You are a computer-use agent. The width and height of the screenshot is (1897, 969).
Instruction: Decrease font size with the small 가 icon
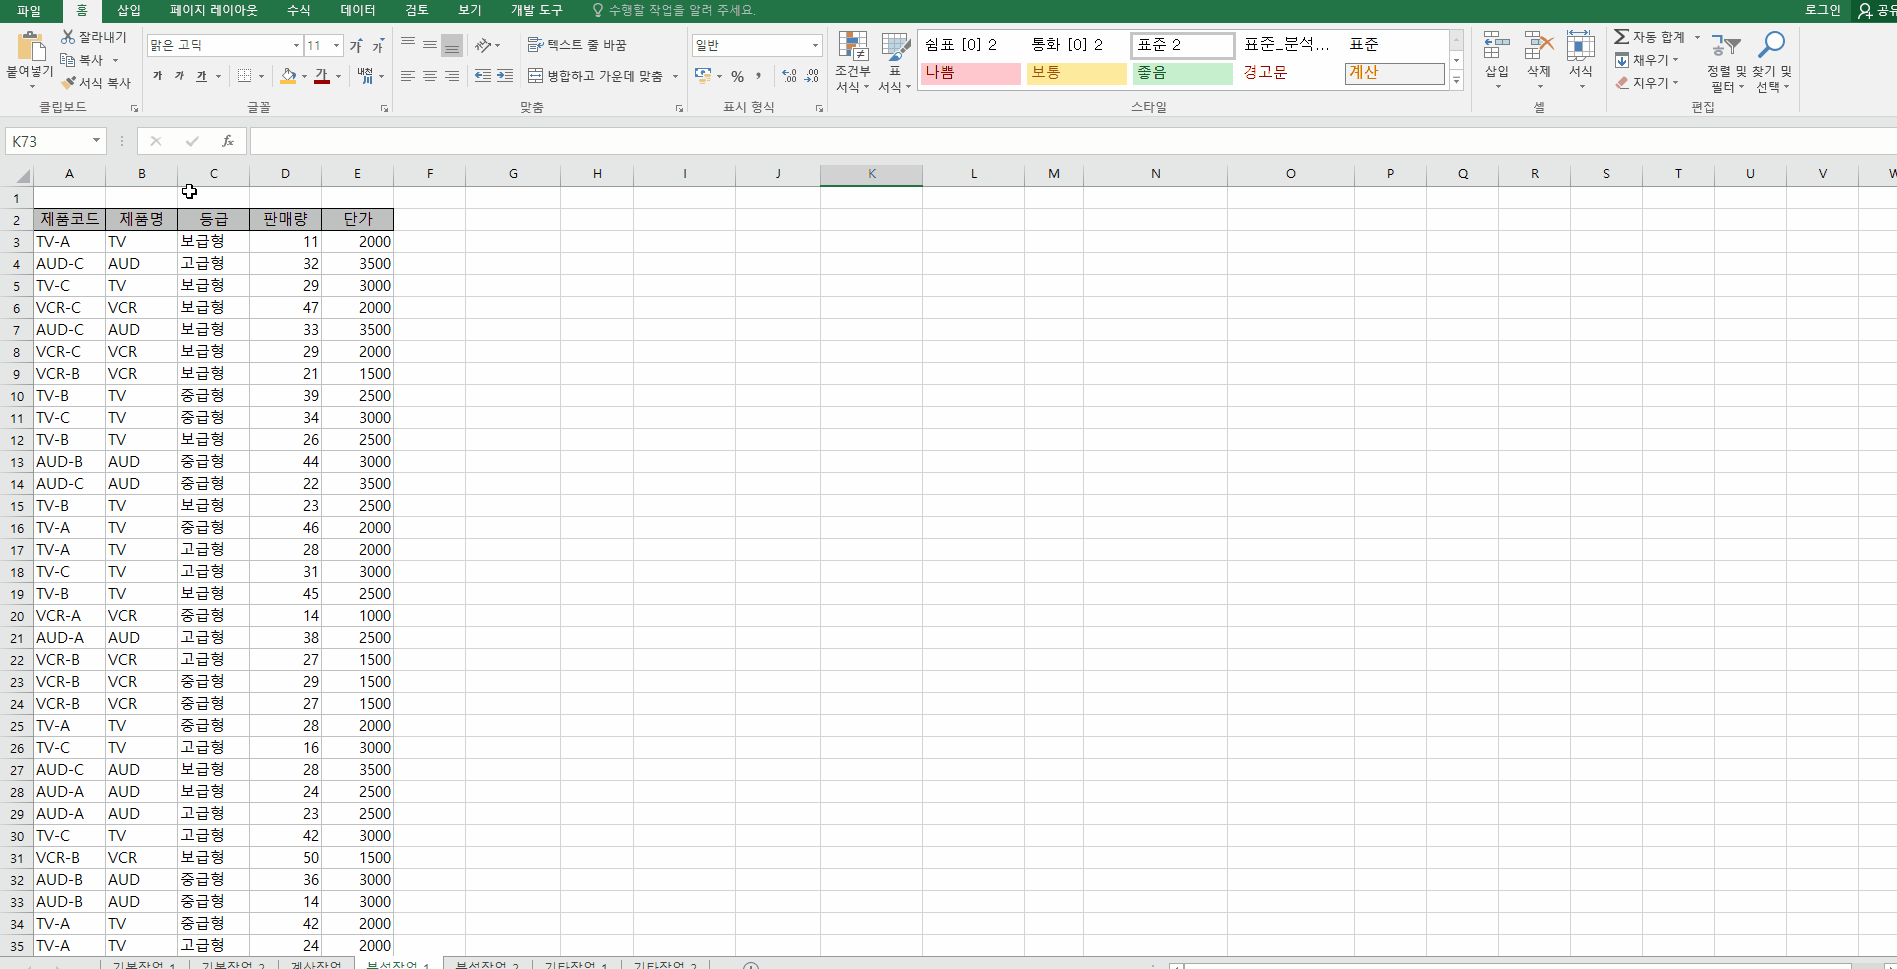378,46
